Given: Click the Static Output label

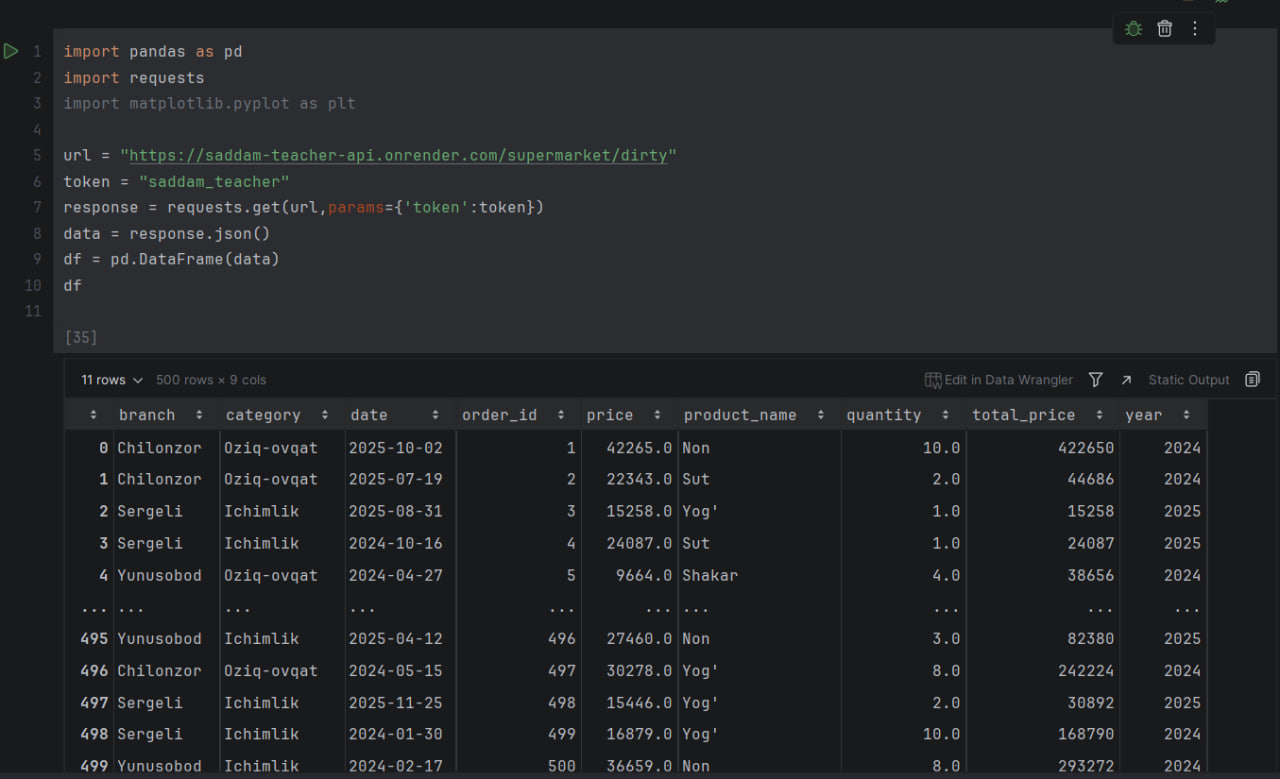Looking at the screenshot, I should pos(1188,380).
